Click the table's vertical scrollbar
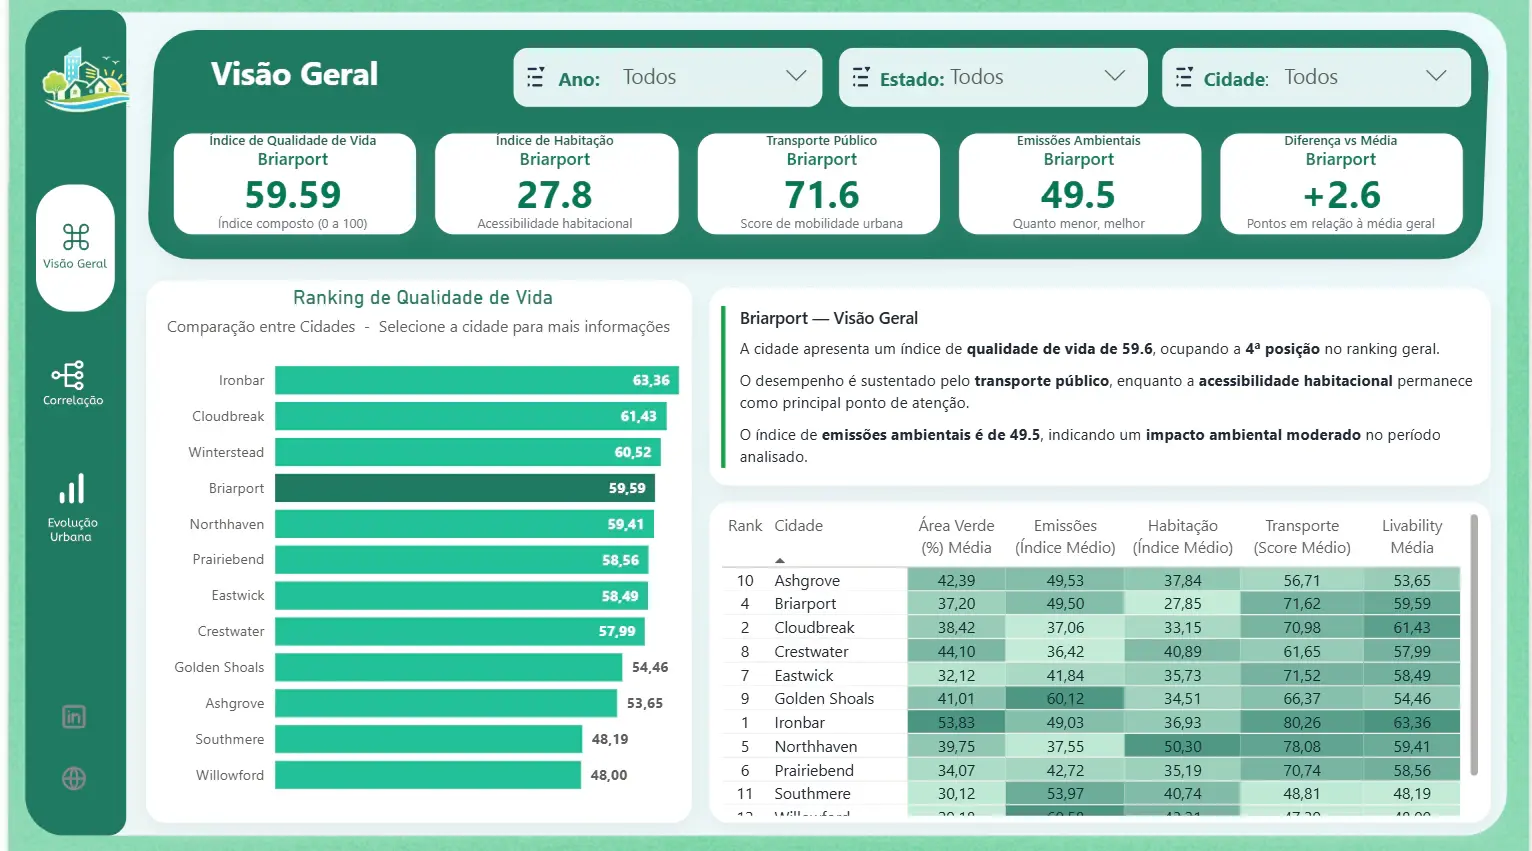The image size is (1532, 851). [1474, 645]
